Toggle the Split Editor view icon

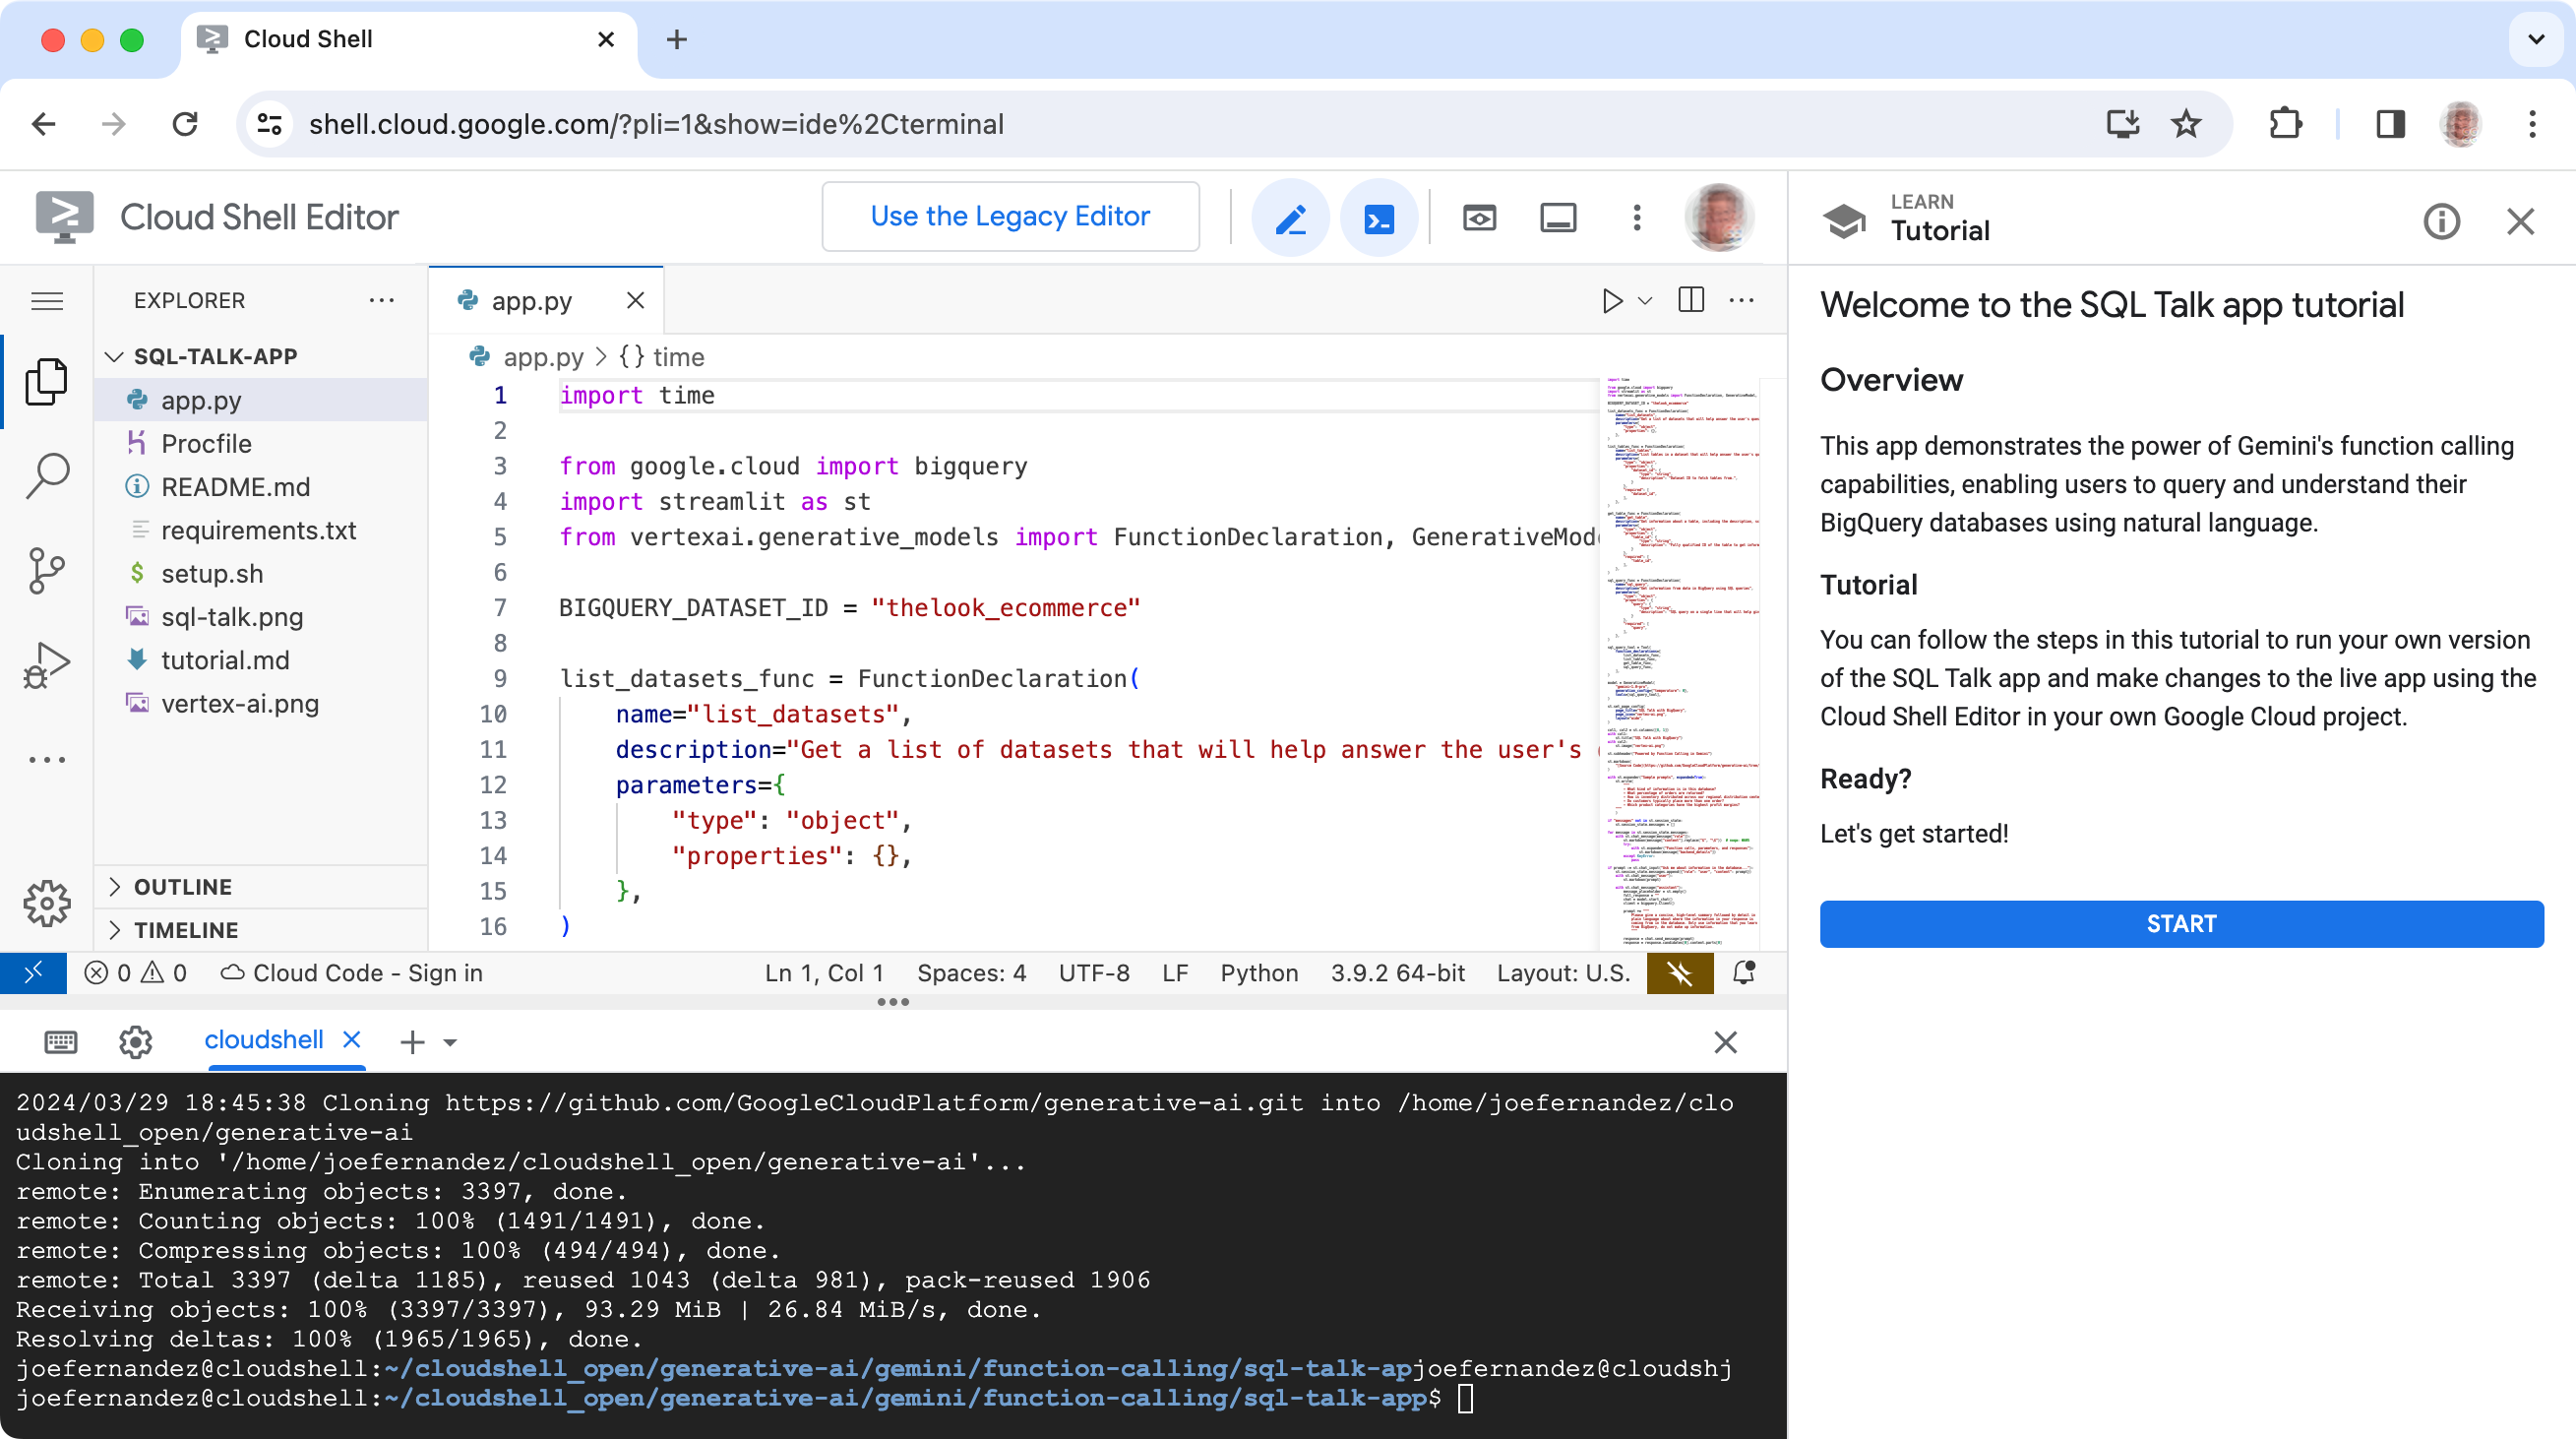(x=1689, y=299)
